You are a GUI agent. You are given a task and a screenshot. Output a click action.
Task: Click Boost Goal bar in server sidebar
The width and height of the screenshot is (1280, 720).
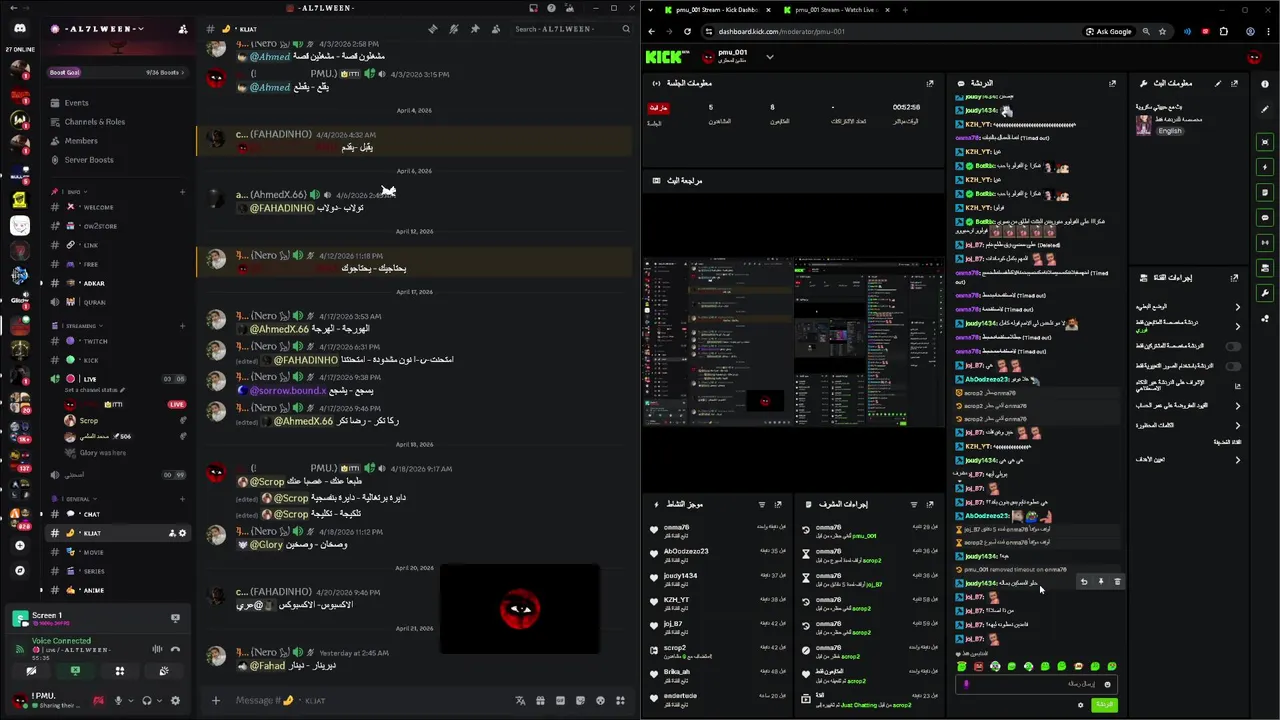(x=118, y=72)
